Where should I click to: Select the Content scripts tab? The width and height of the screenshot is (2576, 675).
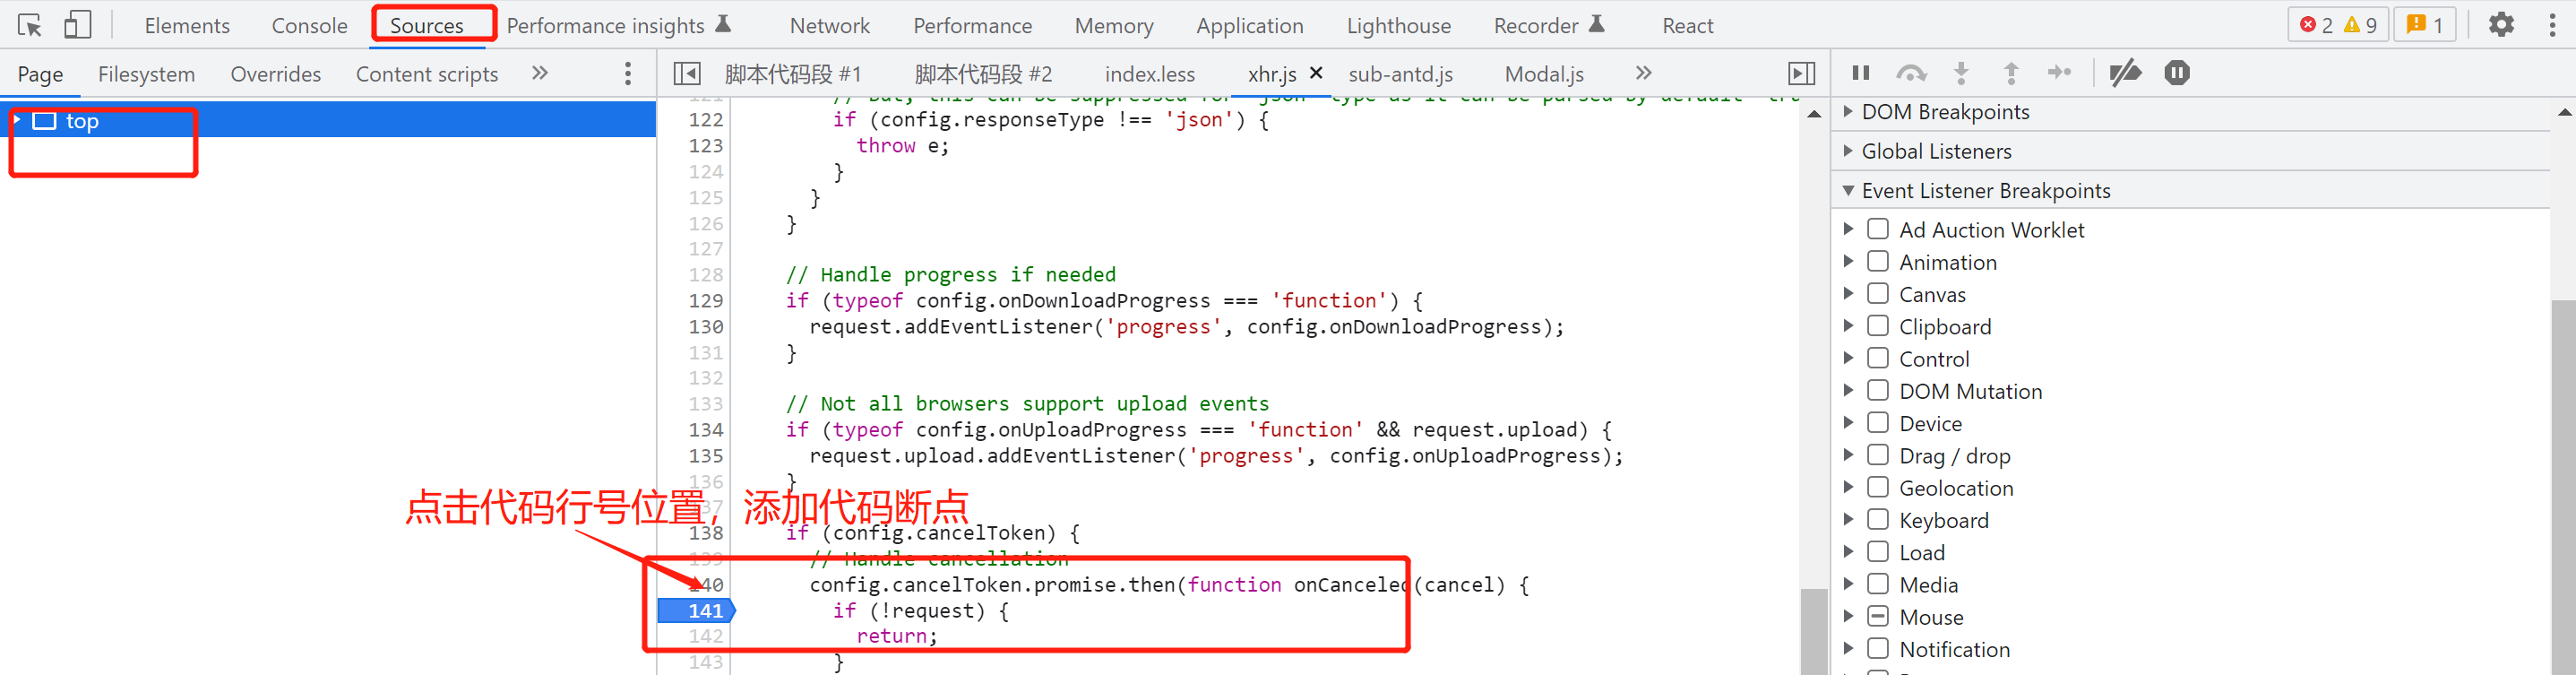(x=427, y=74)
